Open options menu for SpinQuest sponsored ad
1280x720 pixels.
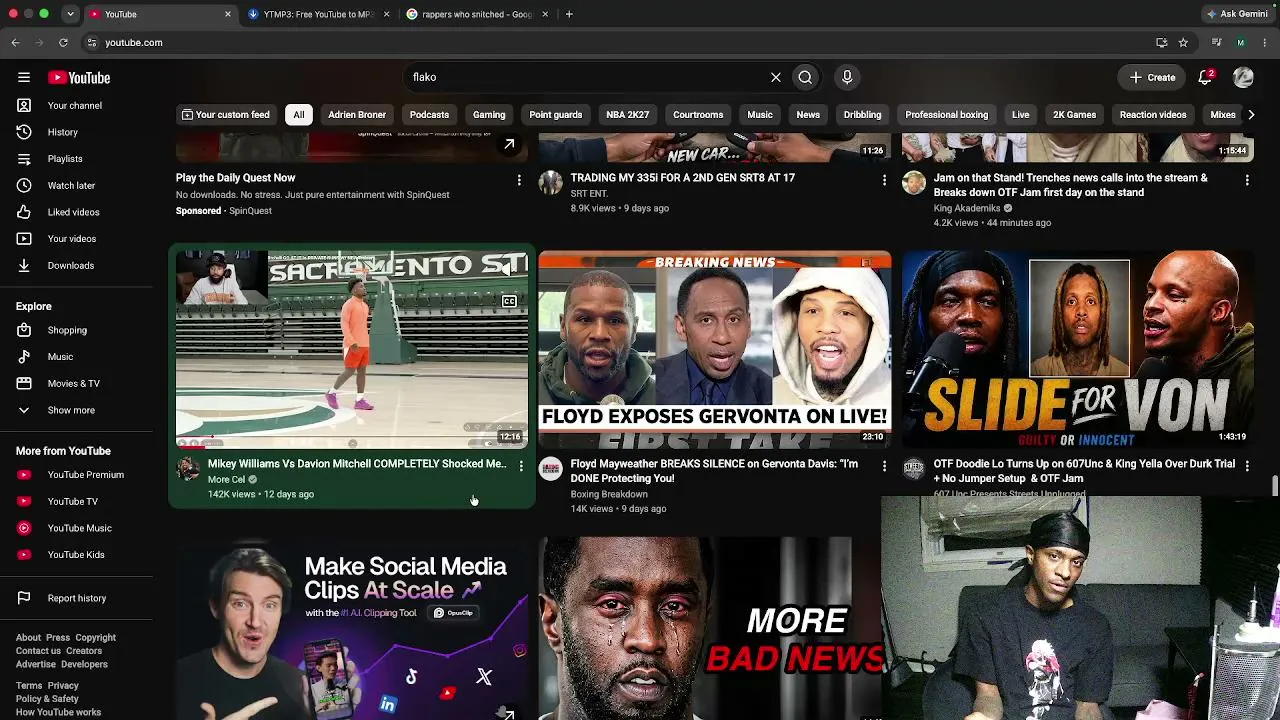pyautogui.click(x=519, y=180)
